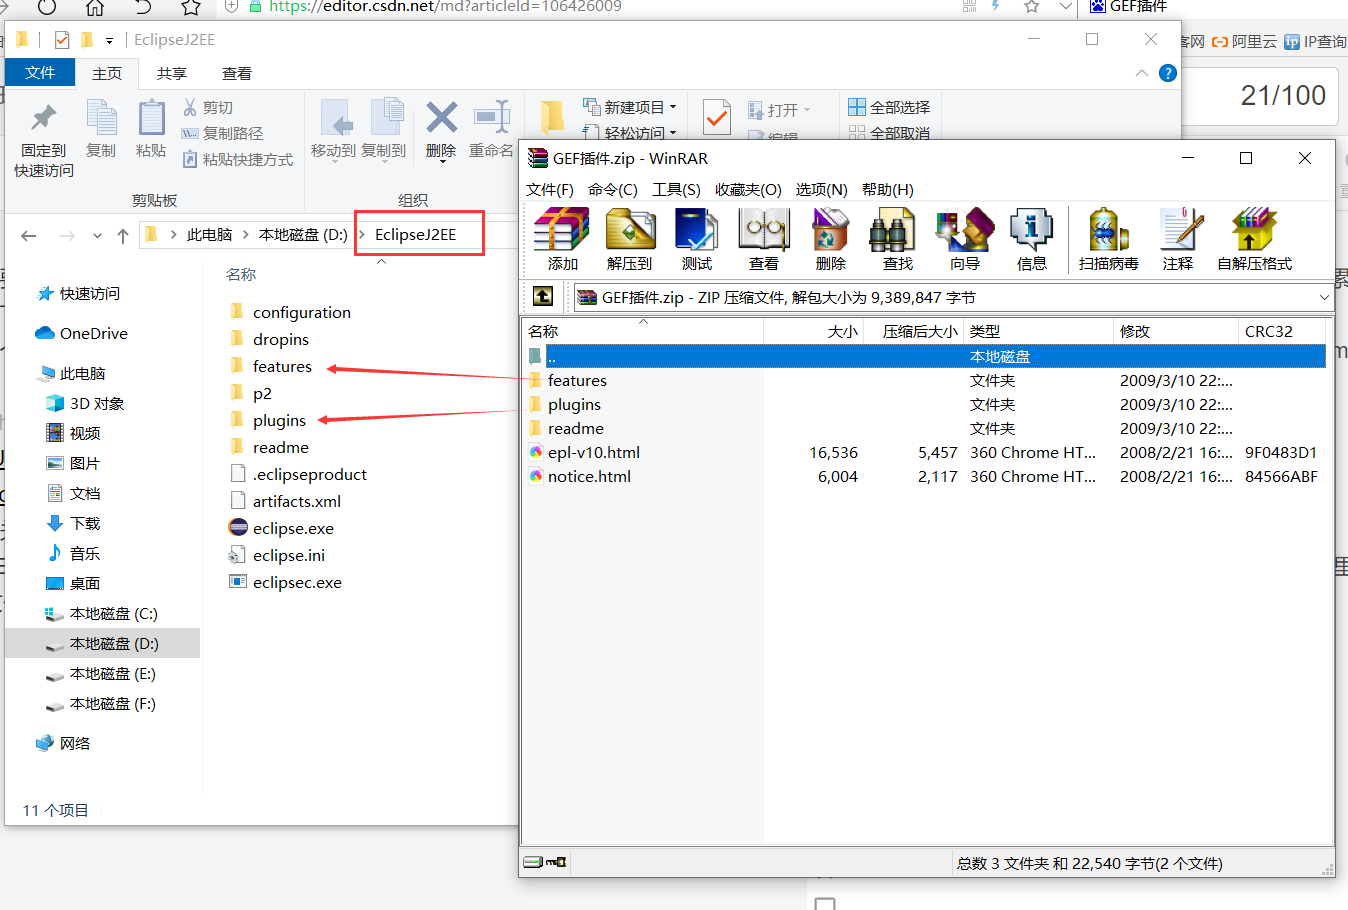Click Copy path (复制路径) in Explorer ribbon
This screenshot has height=910, width=1348.
[222, 133]
